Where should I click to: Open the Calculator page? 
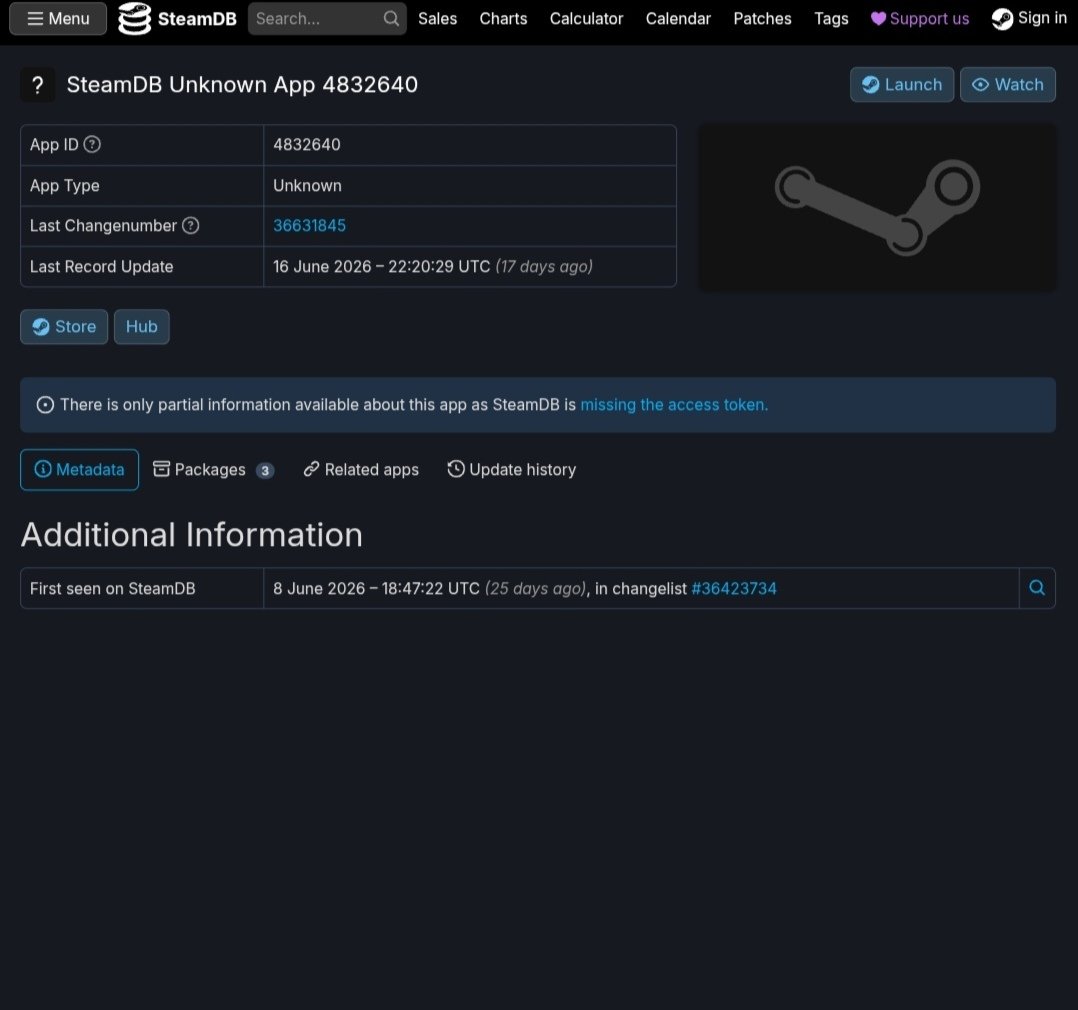[586, 19]
